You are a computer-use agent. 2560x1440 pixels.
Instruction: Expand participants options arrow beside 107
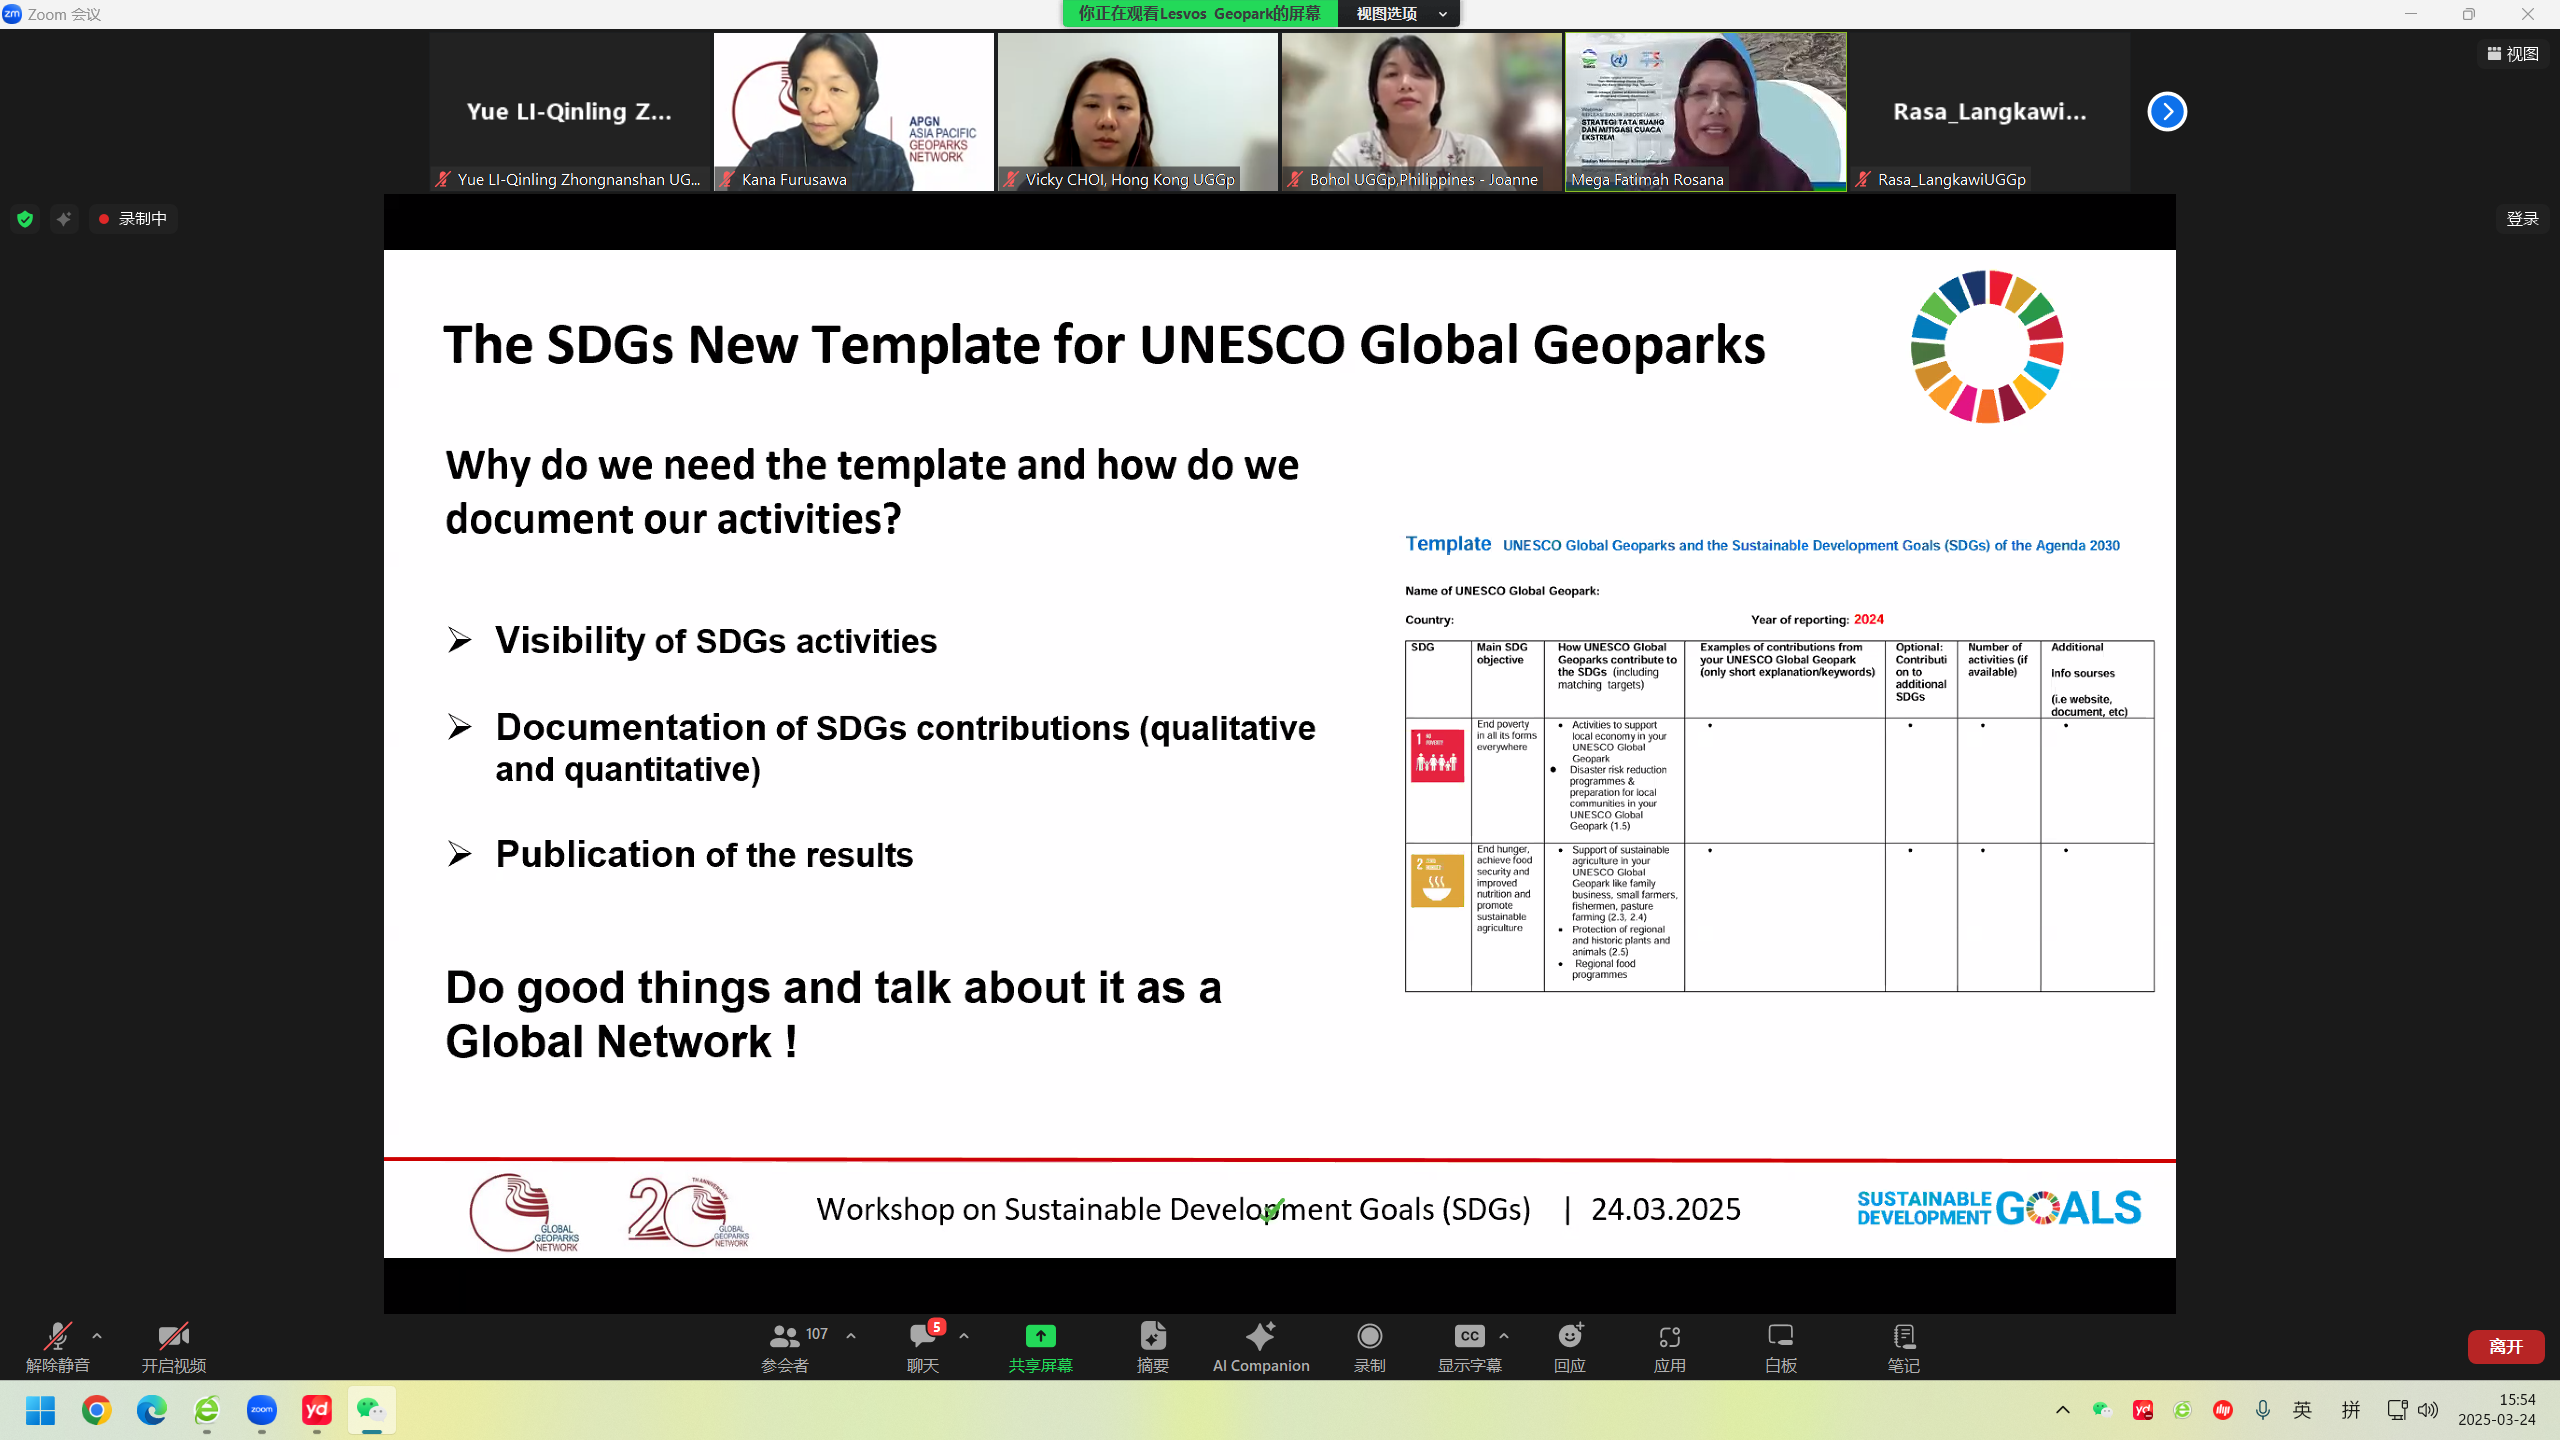point(851,1335)
